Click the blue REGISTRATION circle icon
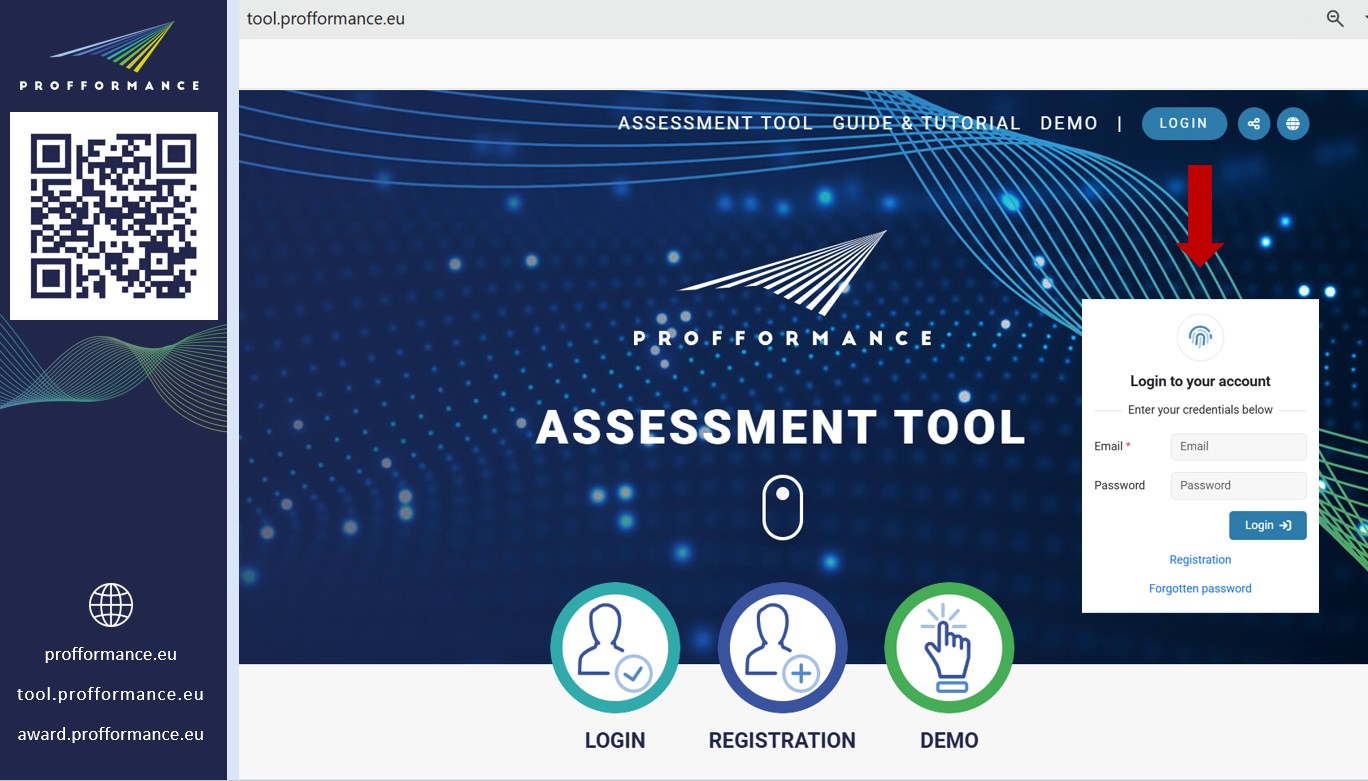1368x781 pixels. click(782, 648)
